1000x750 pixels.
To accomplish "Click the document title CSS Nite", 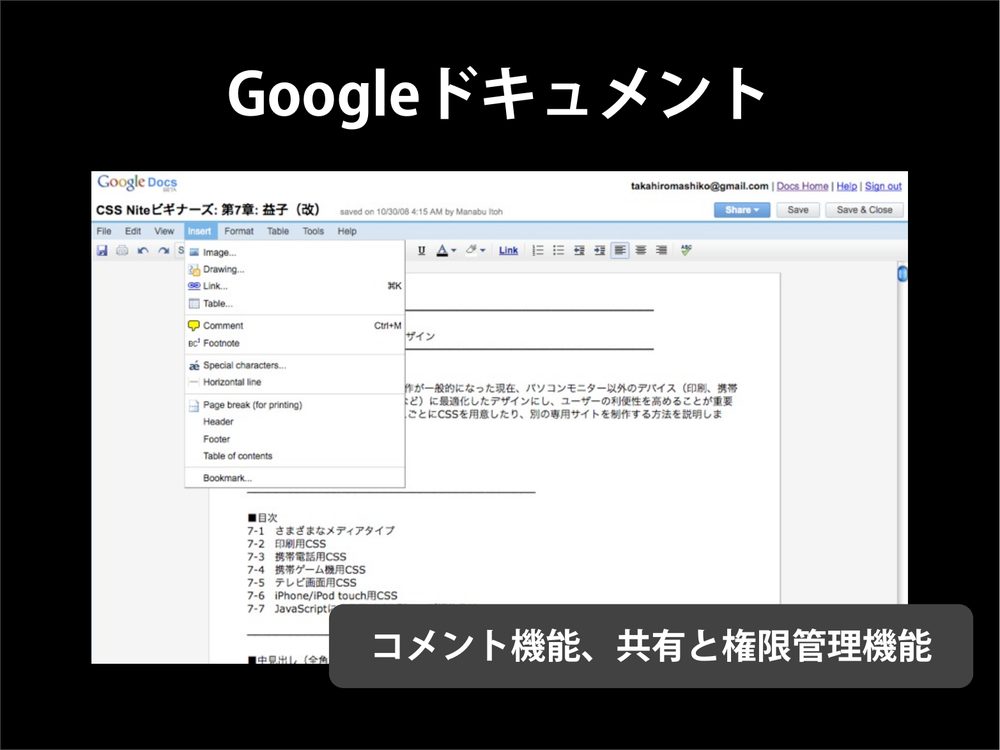I will coord(207,210).
